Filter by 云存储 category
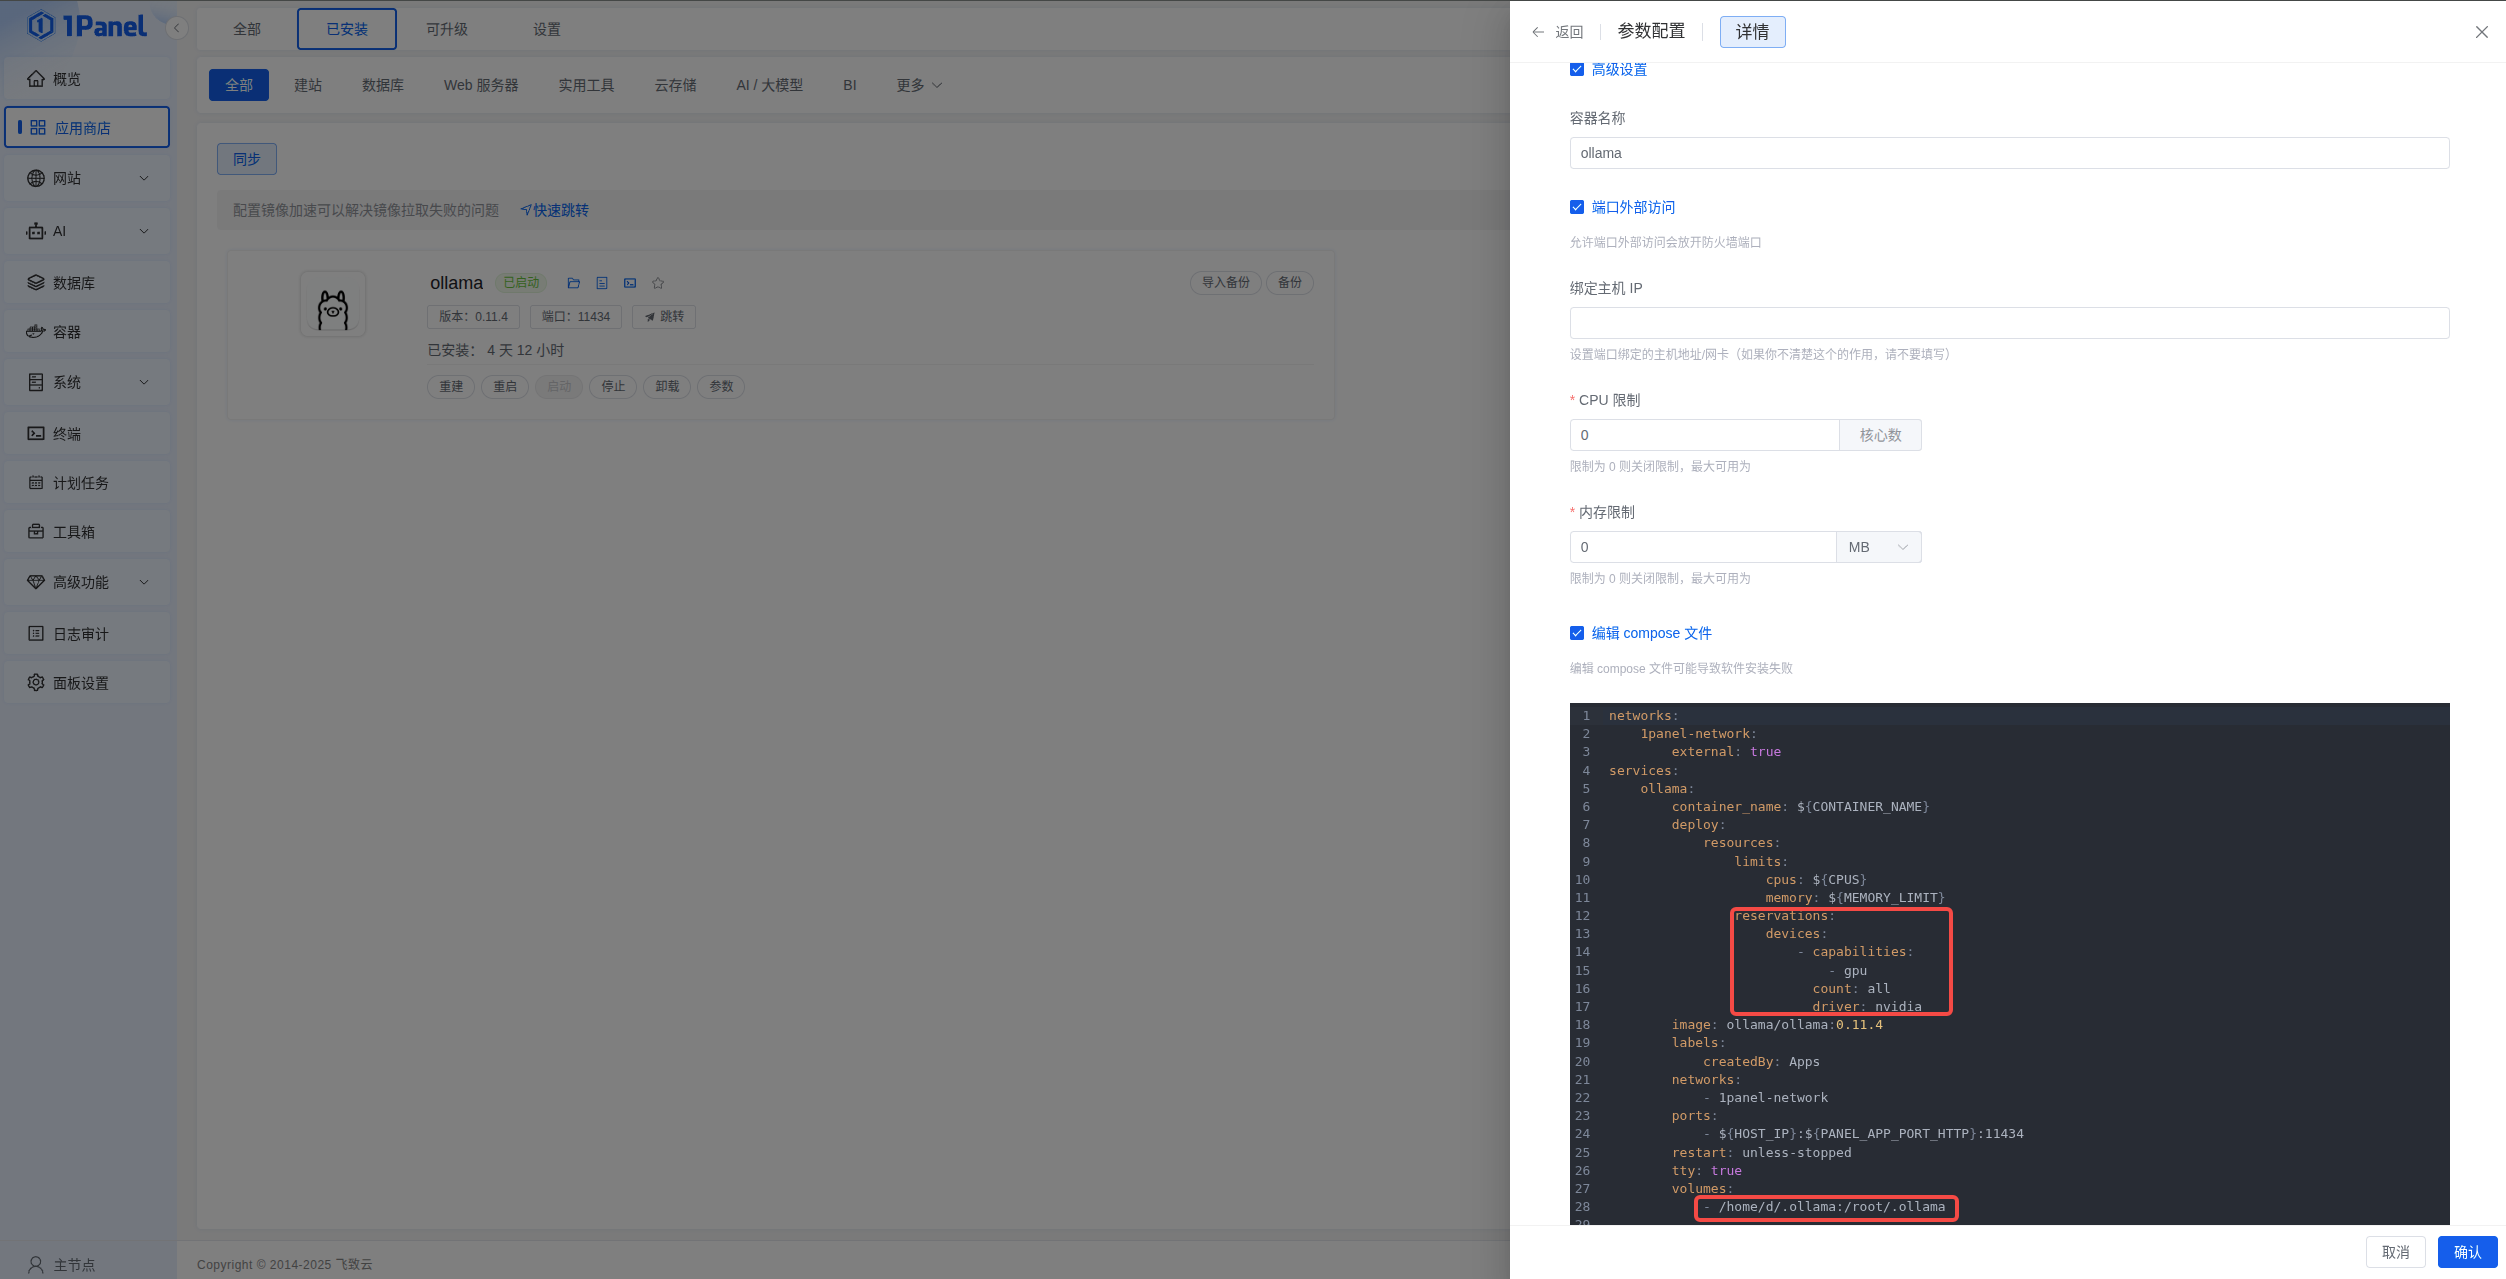 [x=676, y=85]
